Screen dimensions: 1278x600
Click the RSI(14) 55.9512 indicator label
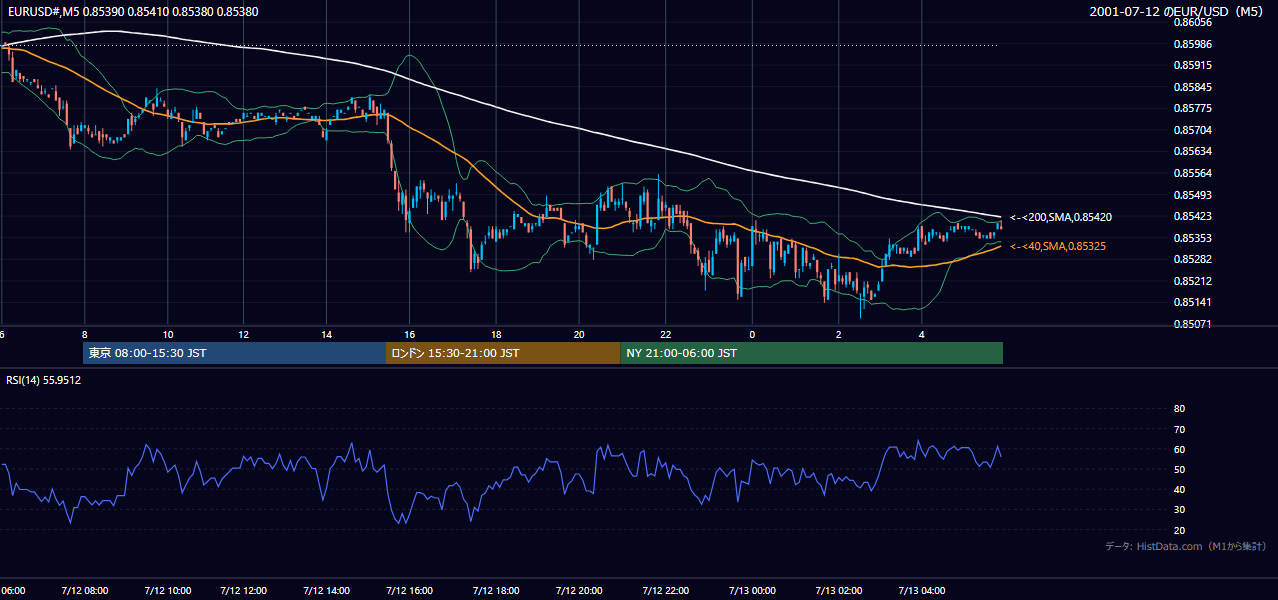[44, 380]
